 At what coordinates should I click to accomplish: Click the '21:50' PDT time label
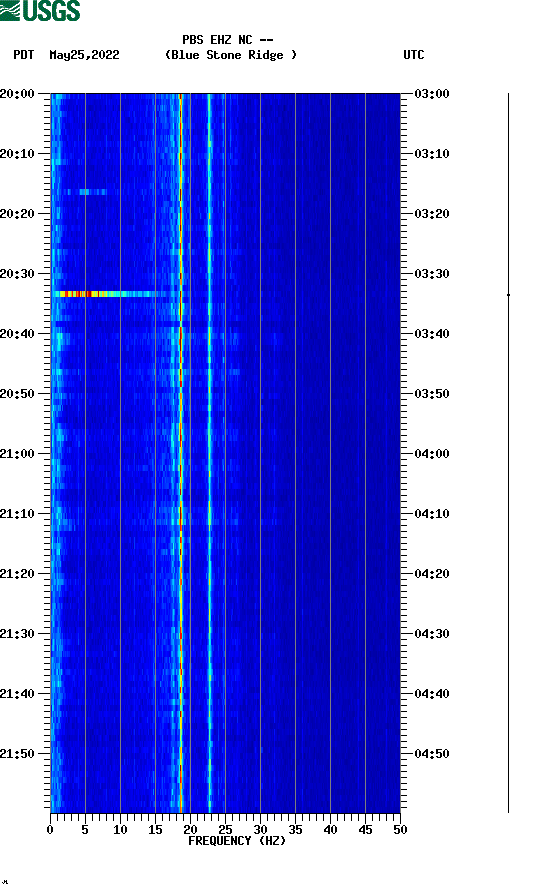[17, 754]
